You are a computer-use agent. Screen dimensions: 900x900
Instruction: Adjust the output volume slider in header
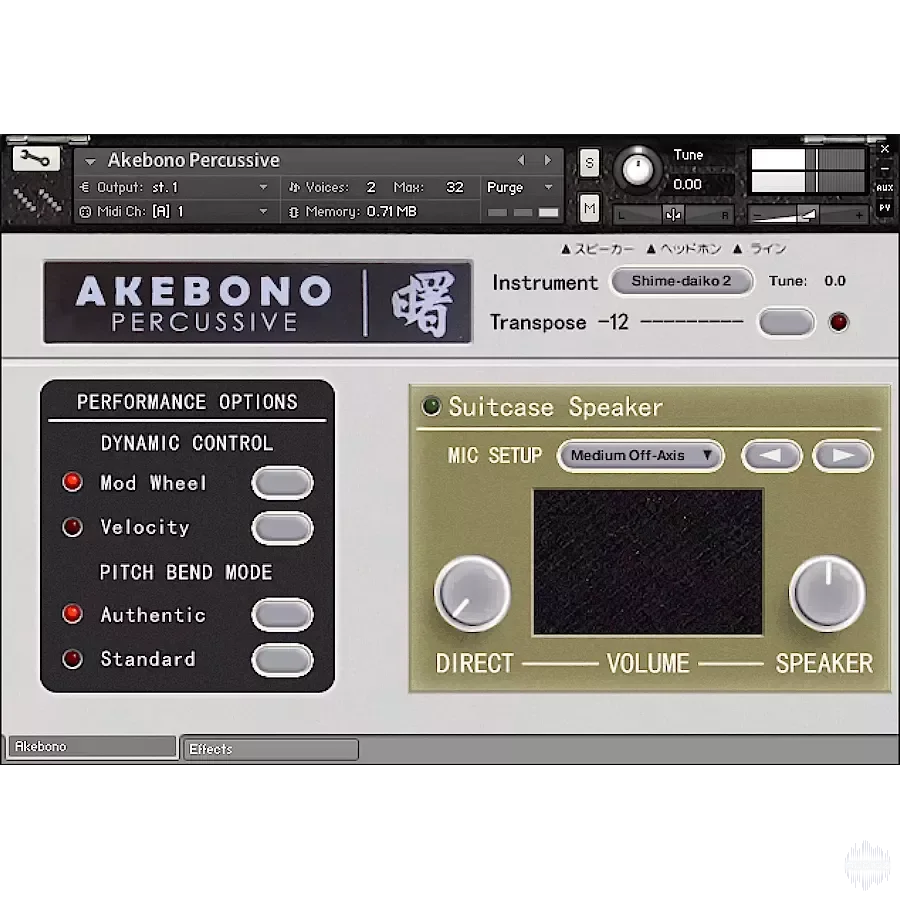click(x=807, y=215)
